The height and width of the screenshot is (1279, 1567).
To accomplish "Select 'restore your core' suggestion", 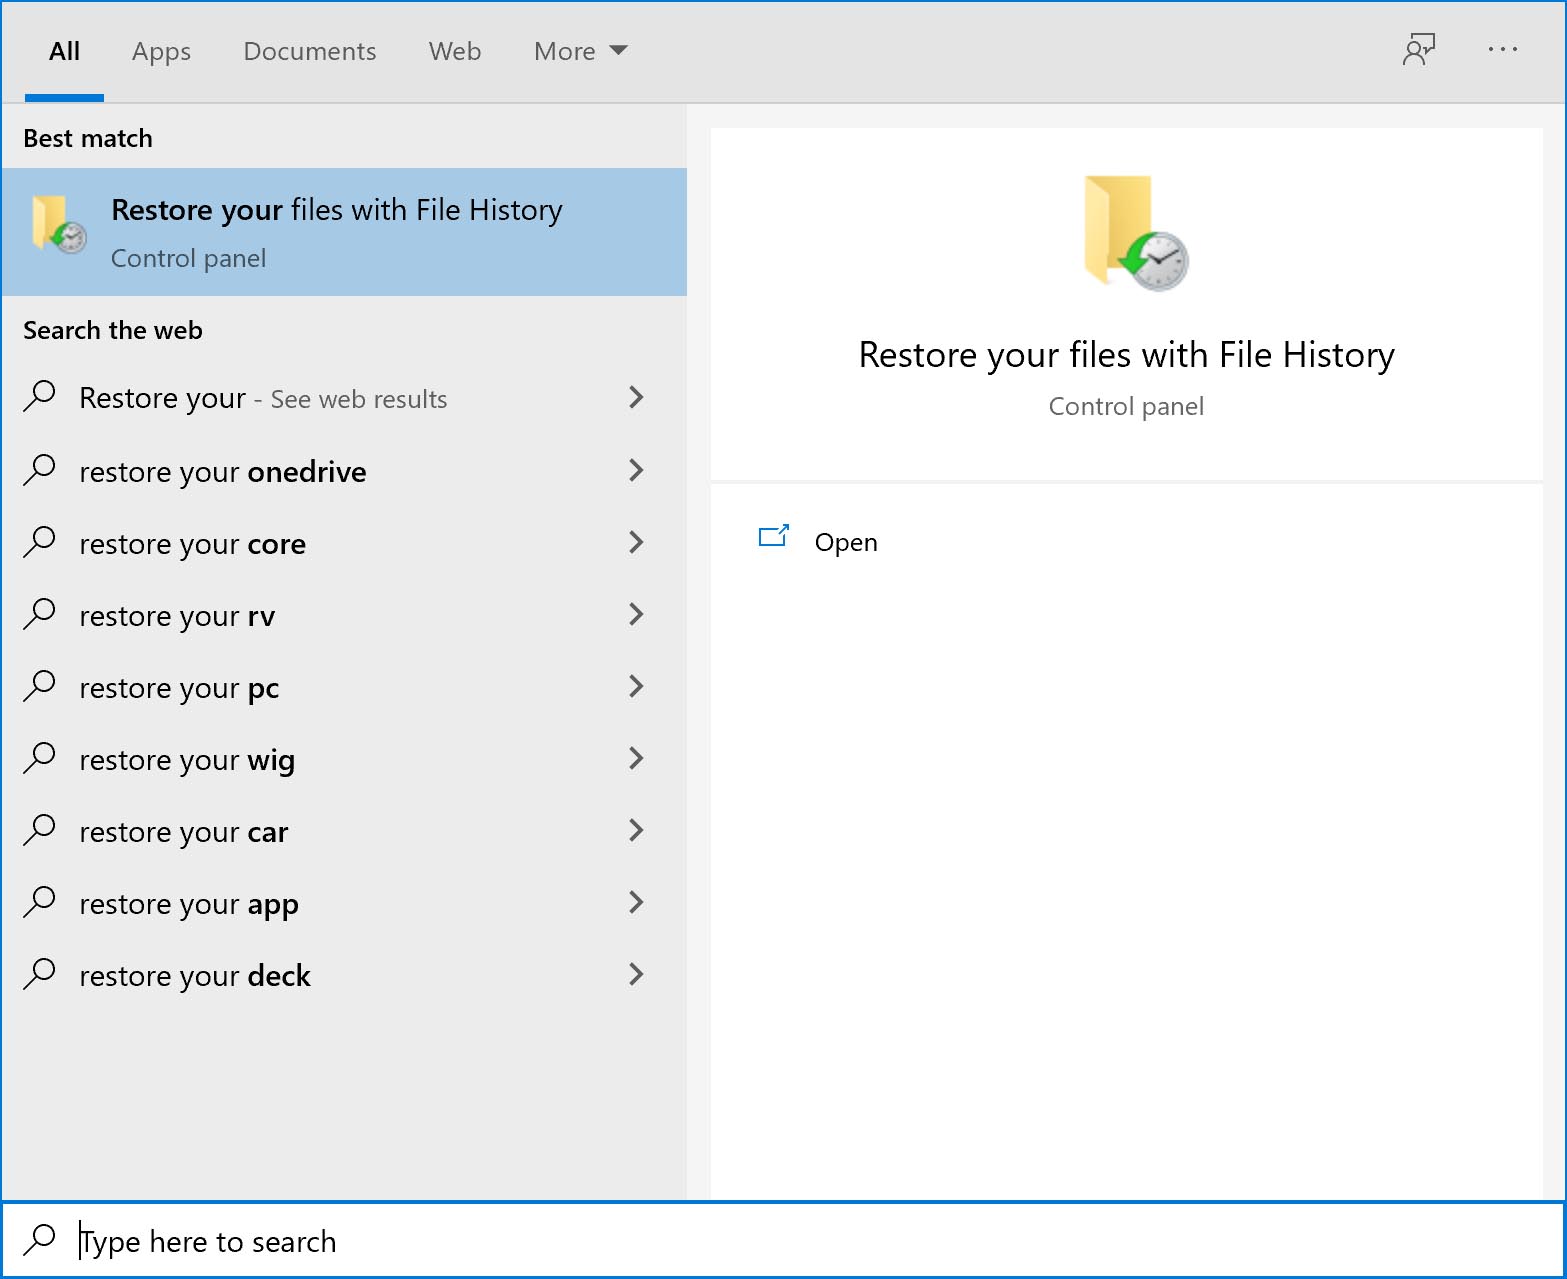I will (344, 543).
